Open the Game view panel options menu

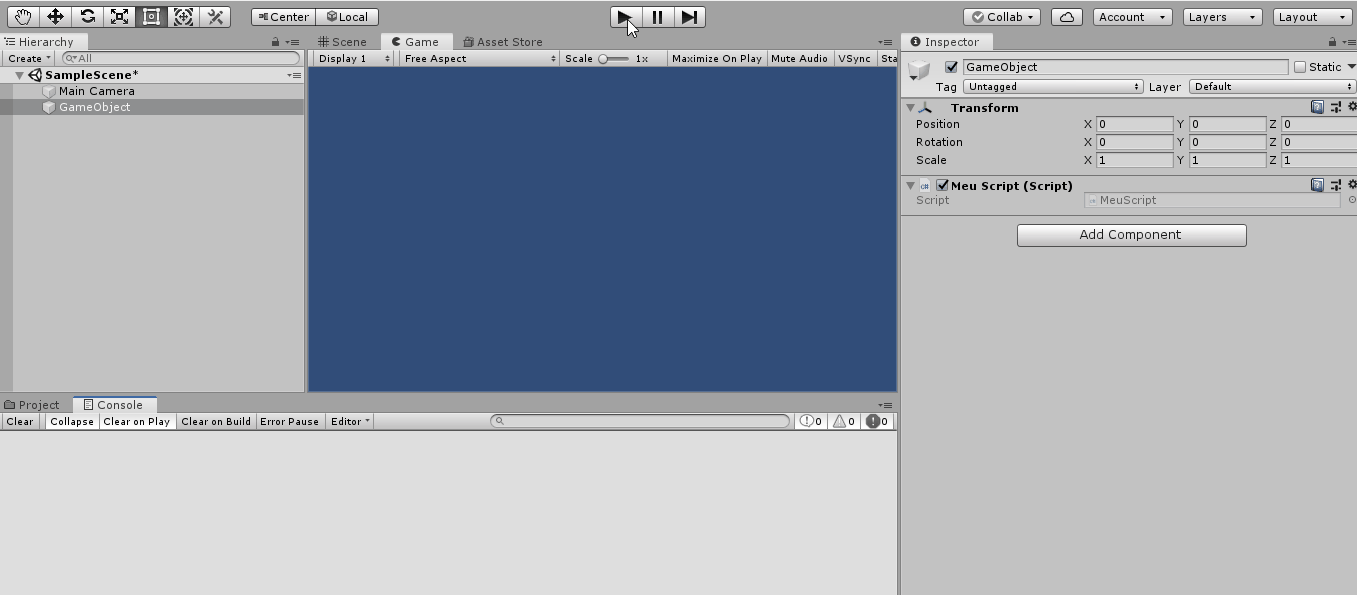point(886,42)
